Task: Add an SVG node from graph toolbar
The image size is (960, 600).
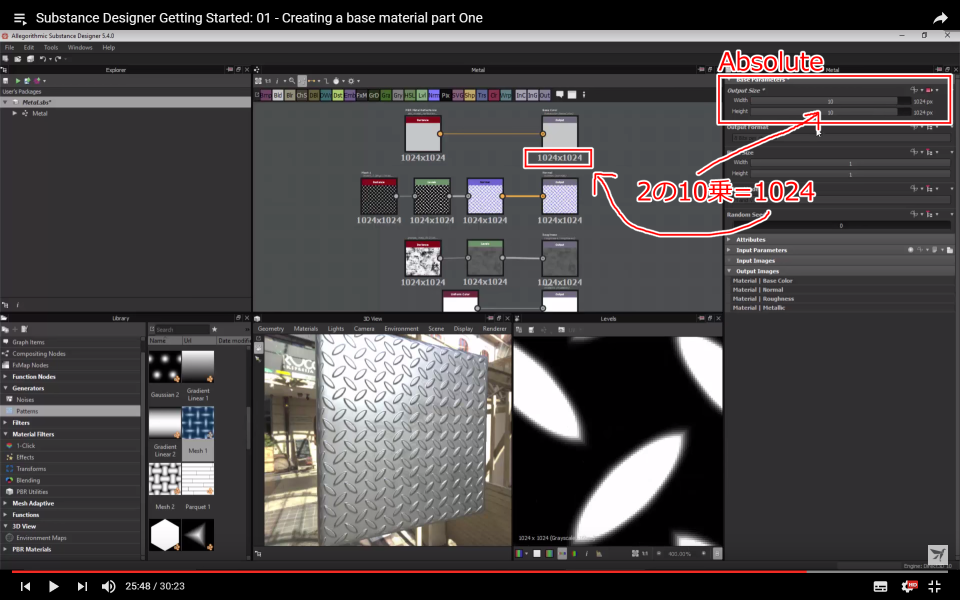Action: (x=458, y=95)
